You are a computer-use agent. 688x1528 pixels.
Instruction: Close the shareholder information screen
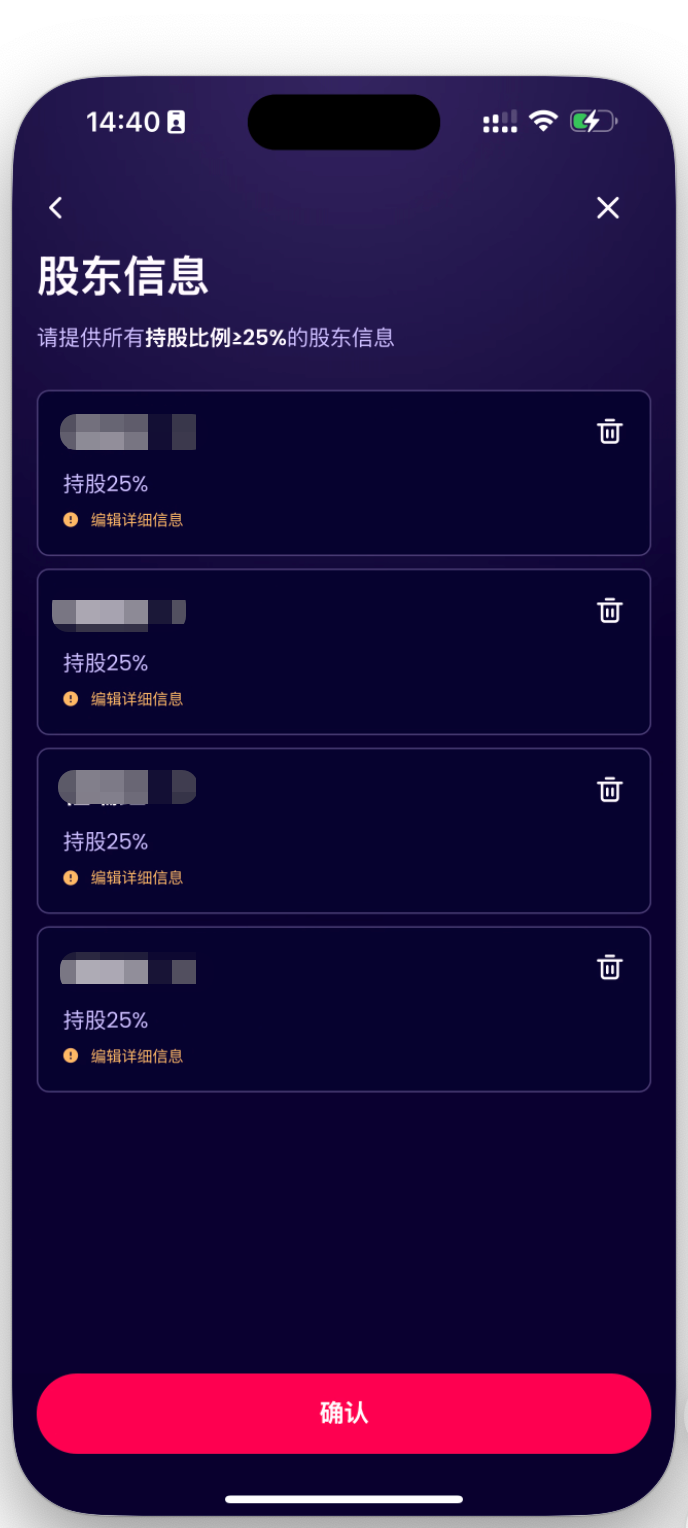pos(608,207)
